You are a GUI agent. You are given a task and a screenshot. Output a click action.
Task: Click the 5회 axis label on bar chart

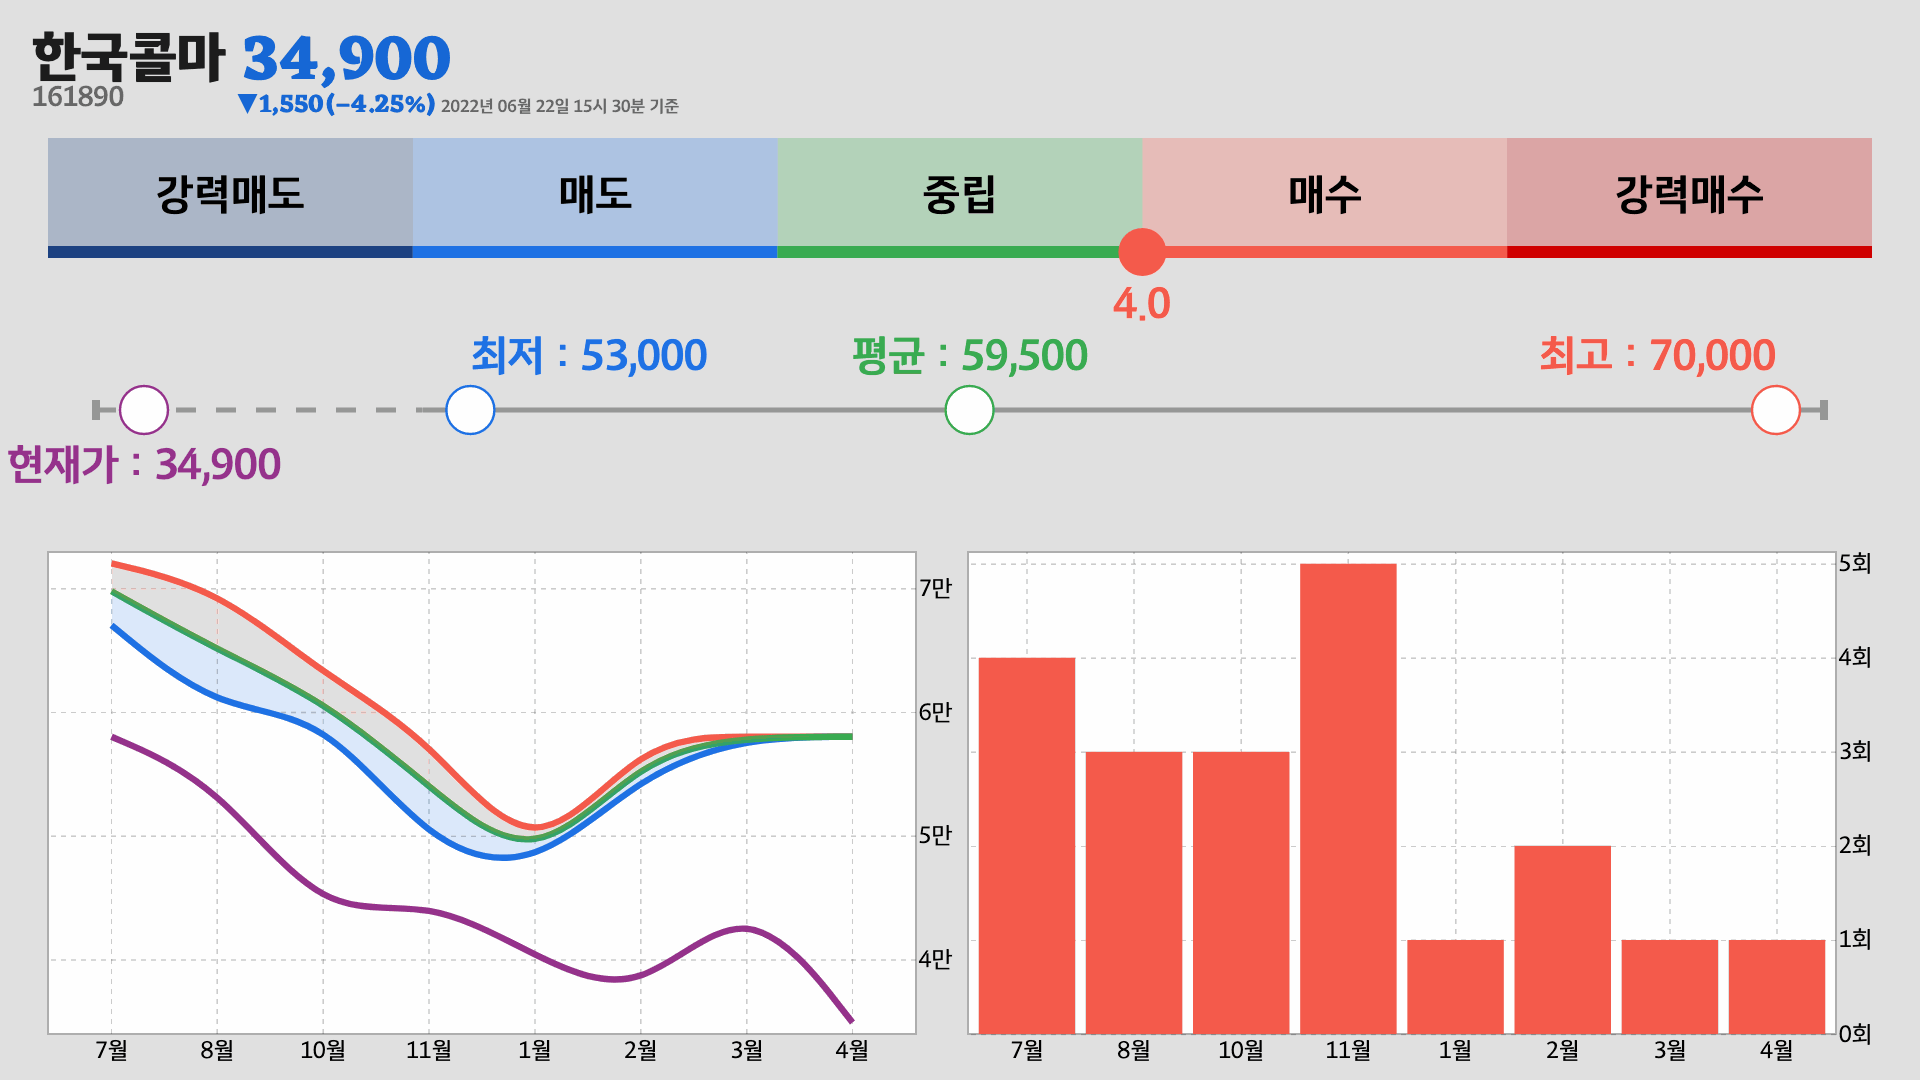point(1855,563)
